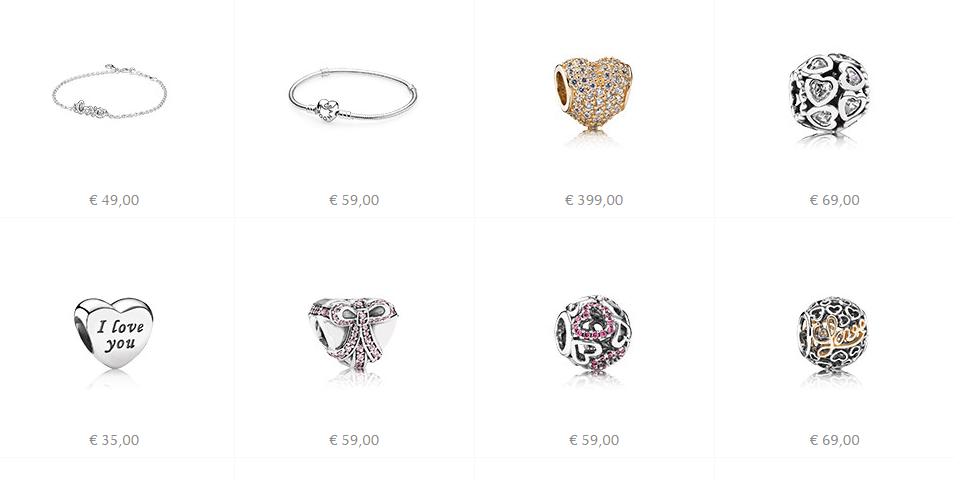Click the 'I love you' engraving text

[x=120, y=335]
